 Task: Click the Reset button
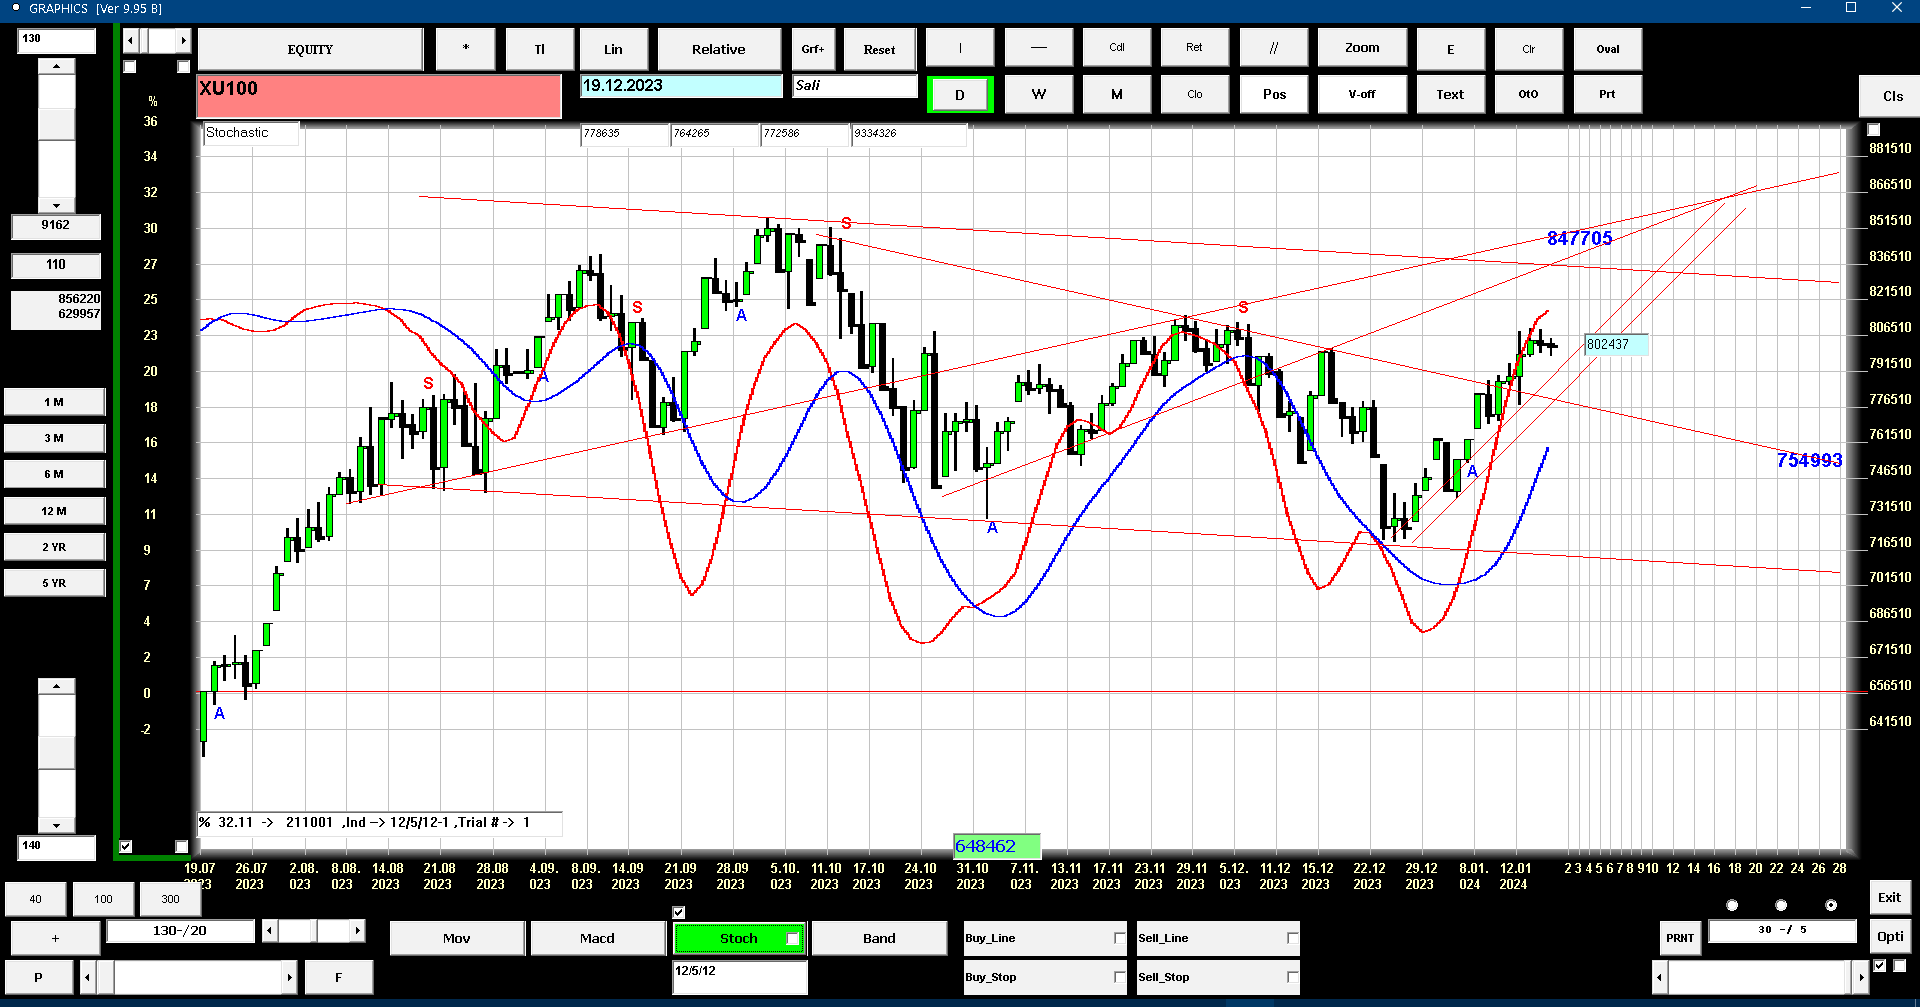coord(879,49)
